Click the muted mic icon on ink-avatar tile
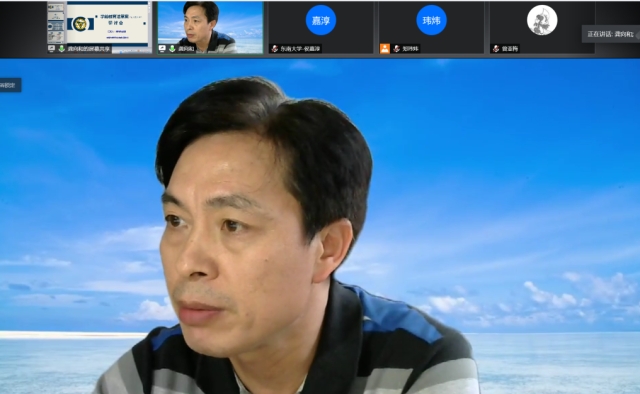This screenshot has height=394, width=640. point(496,49)
